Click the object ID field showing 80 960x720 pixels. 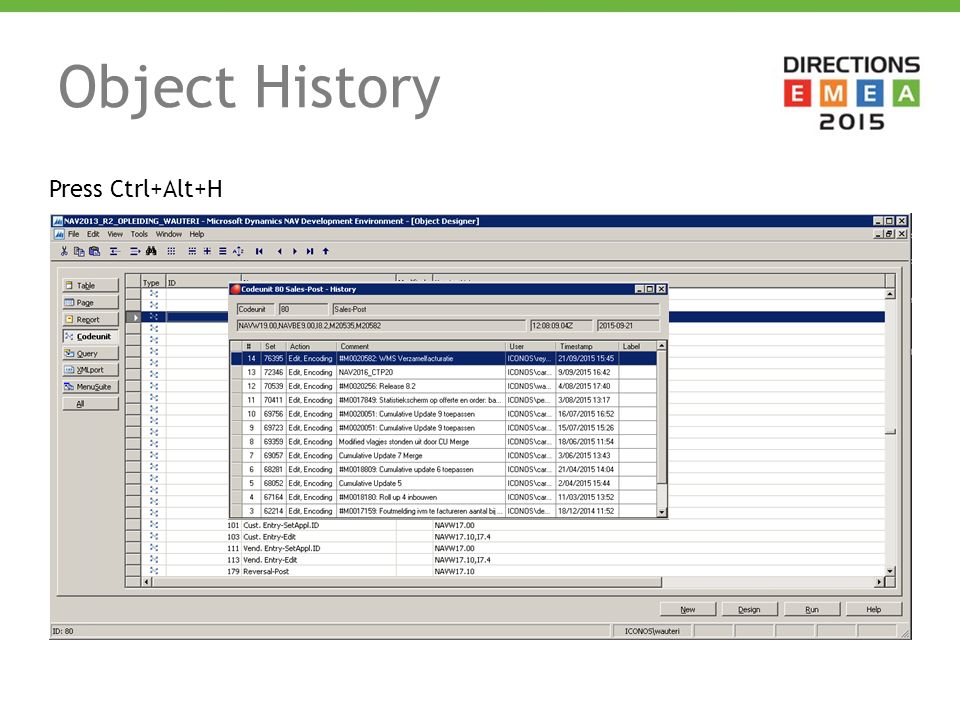[x=302, y=309]
